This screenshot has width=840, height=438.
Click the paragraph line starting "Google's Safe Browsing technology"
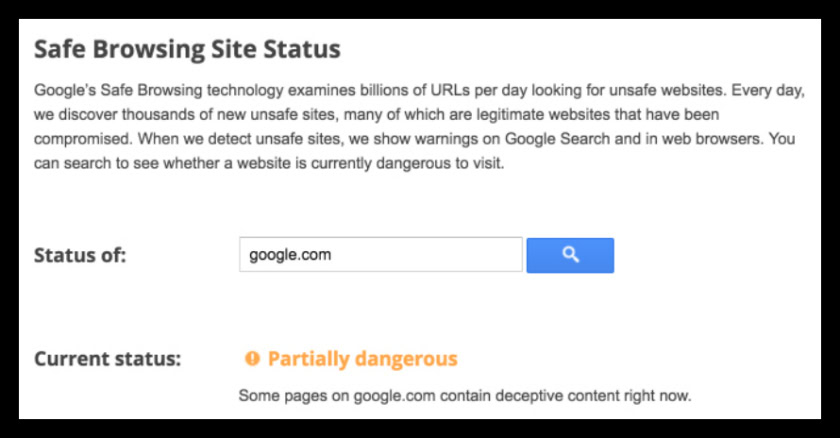(300, 90)
